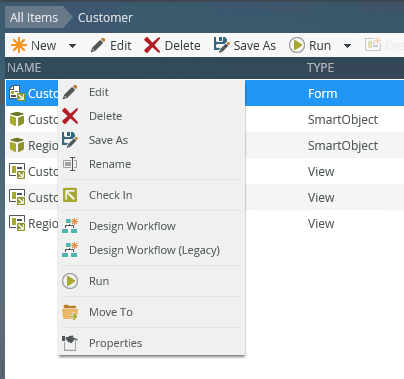Sort by the TYPE column header
Screen dimensions: 404x379
[320, 68]
